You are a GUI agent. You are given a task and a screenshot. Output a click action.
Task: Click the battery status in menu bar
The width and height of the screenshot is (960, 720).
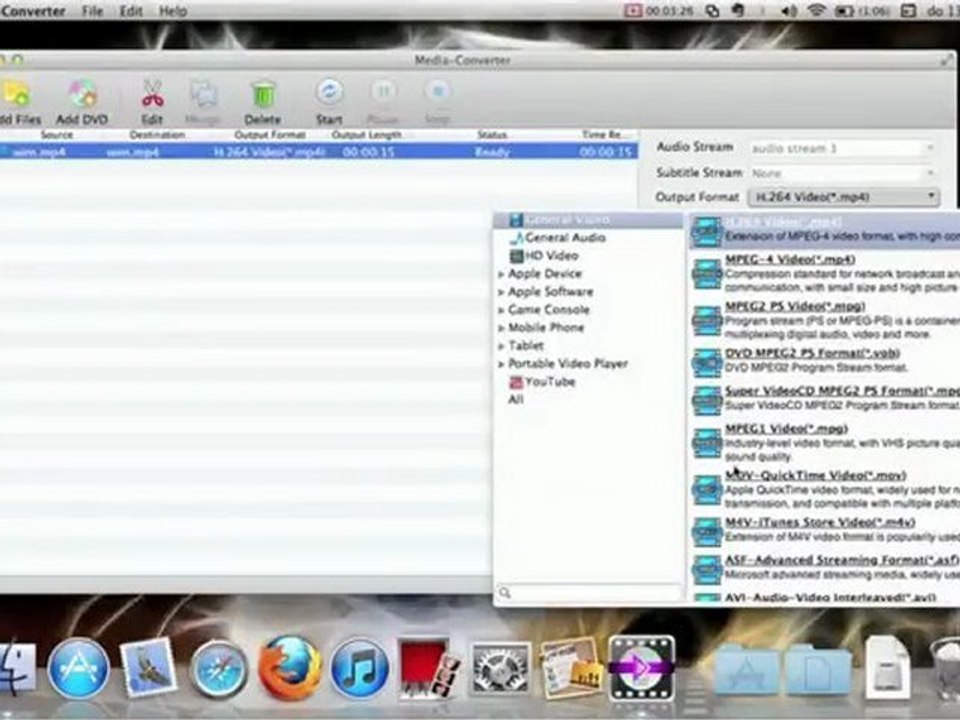coord(863,11)
